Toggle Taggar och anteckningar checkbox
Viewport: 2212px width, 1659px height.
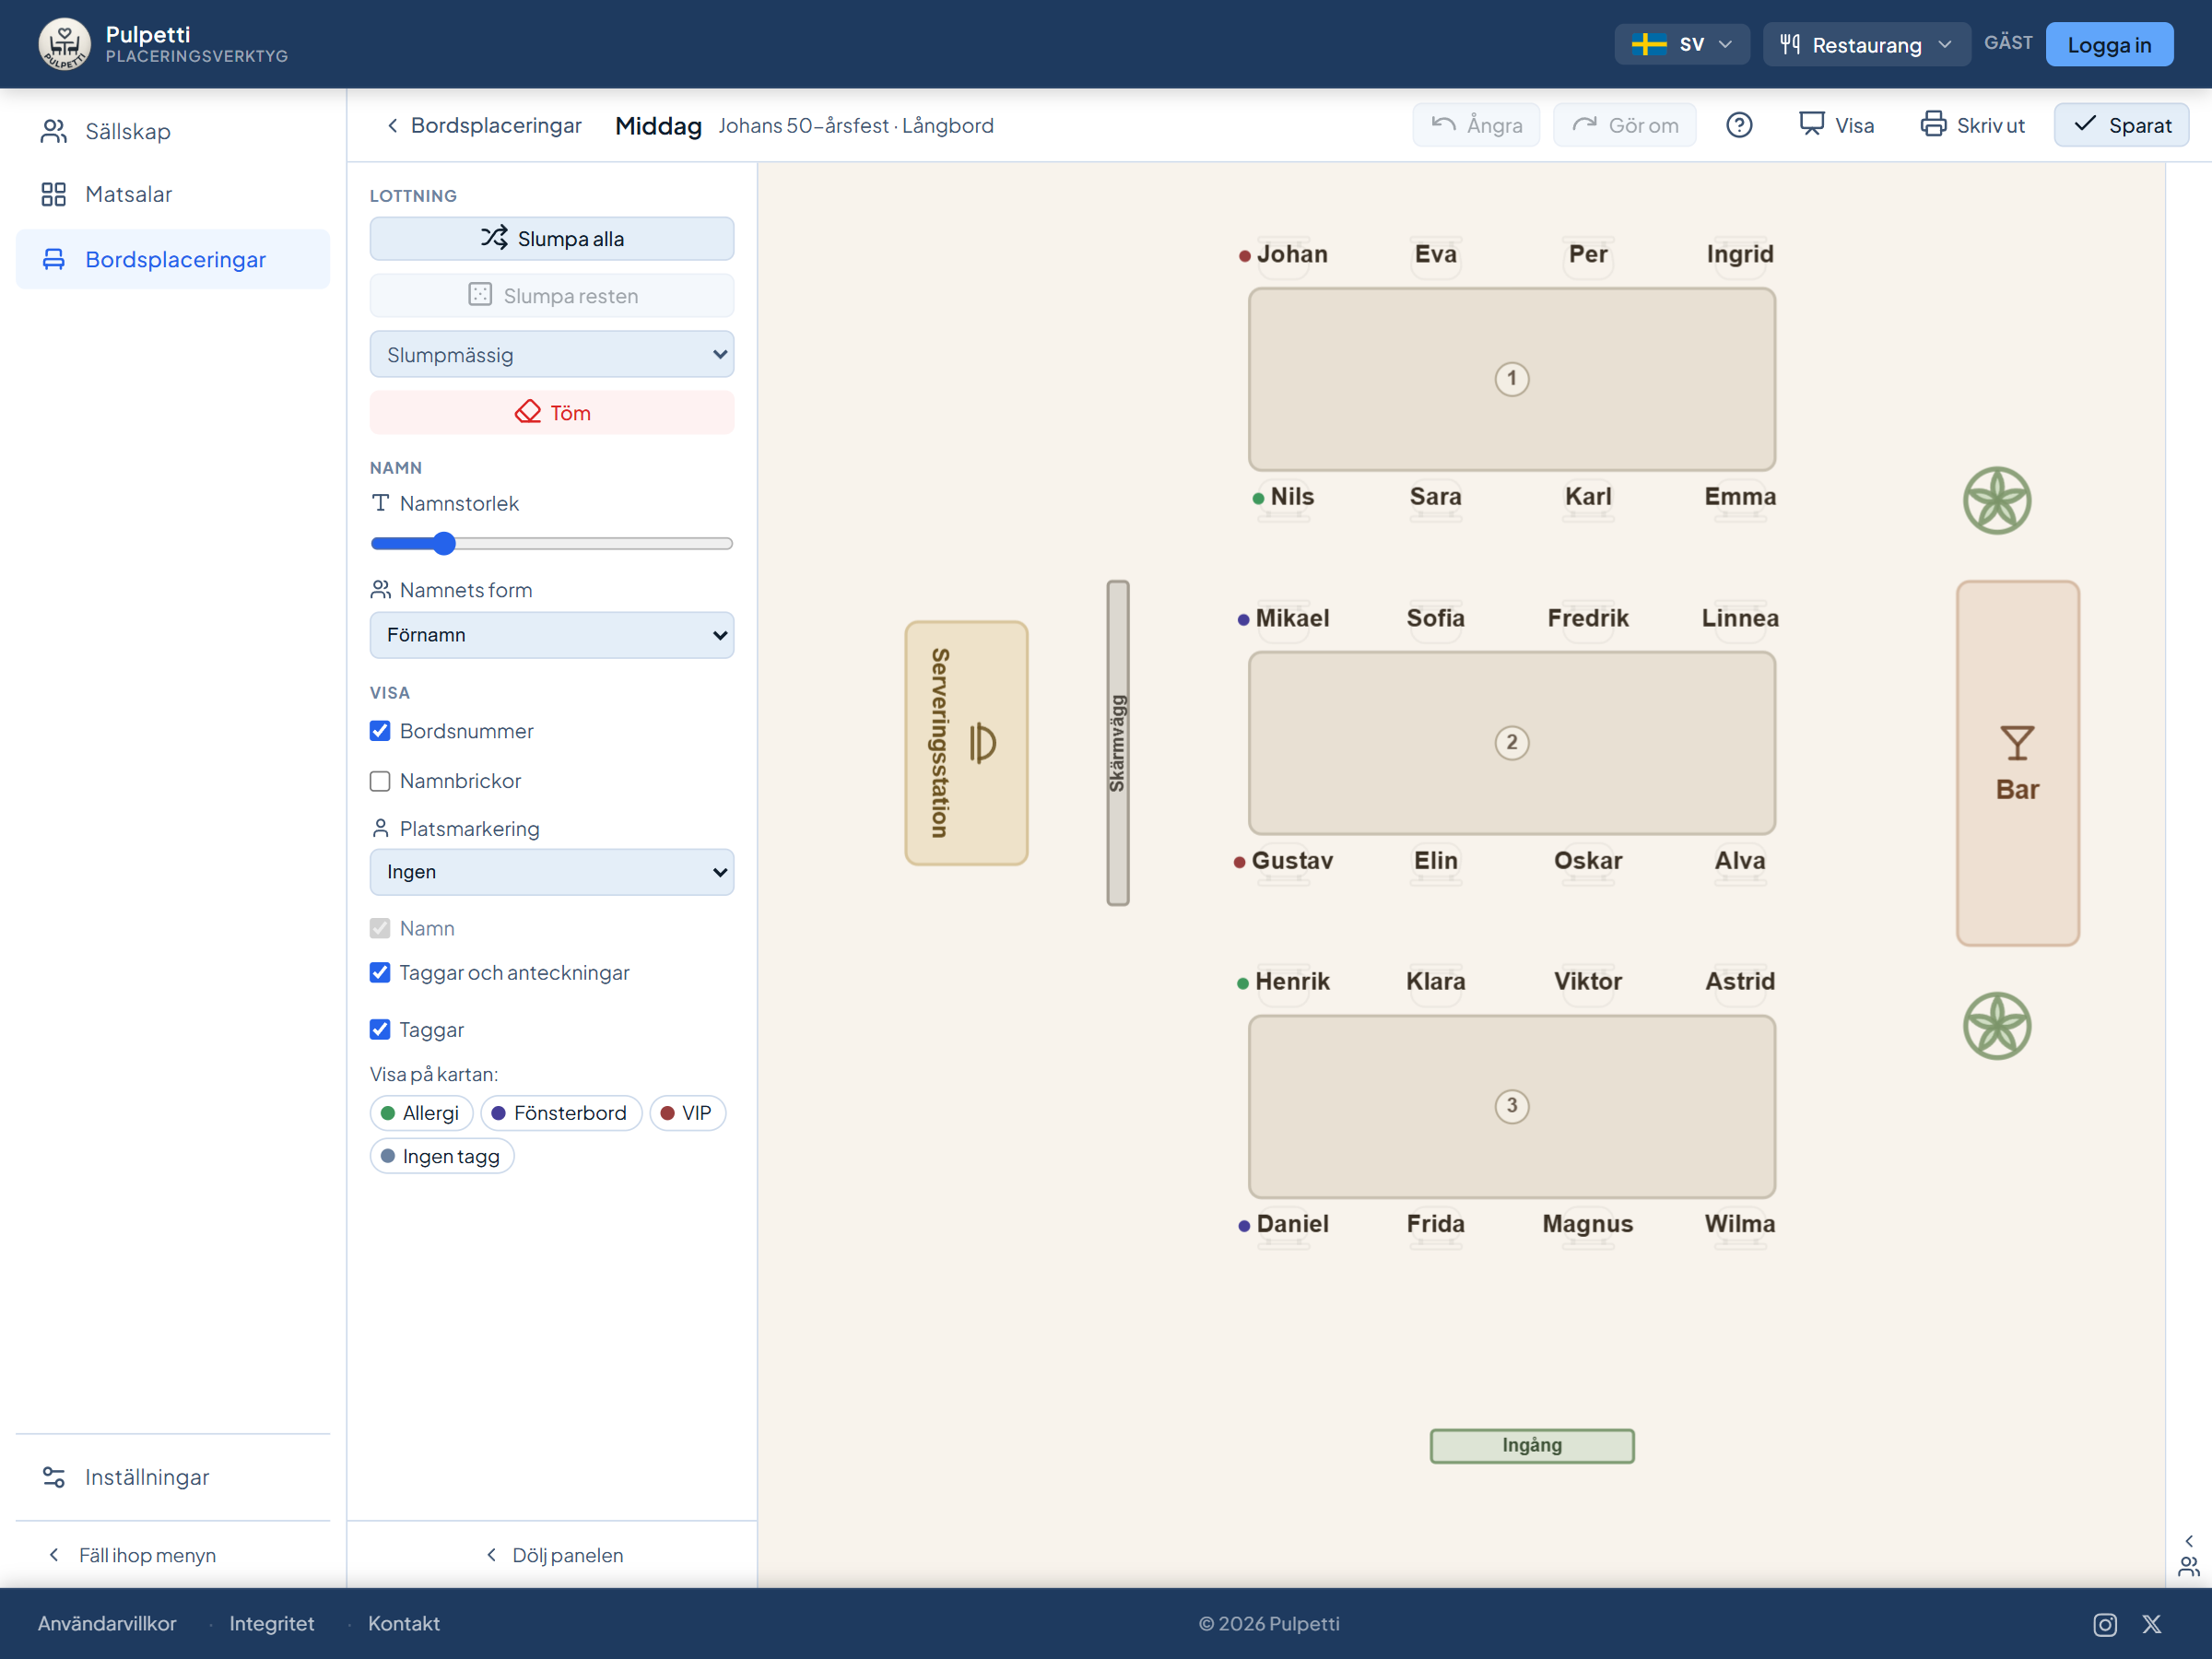pyautogui.click(x=380, y=973)
